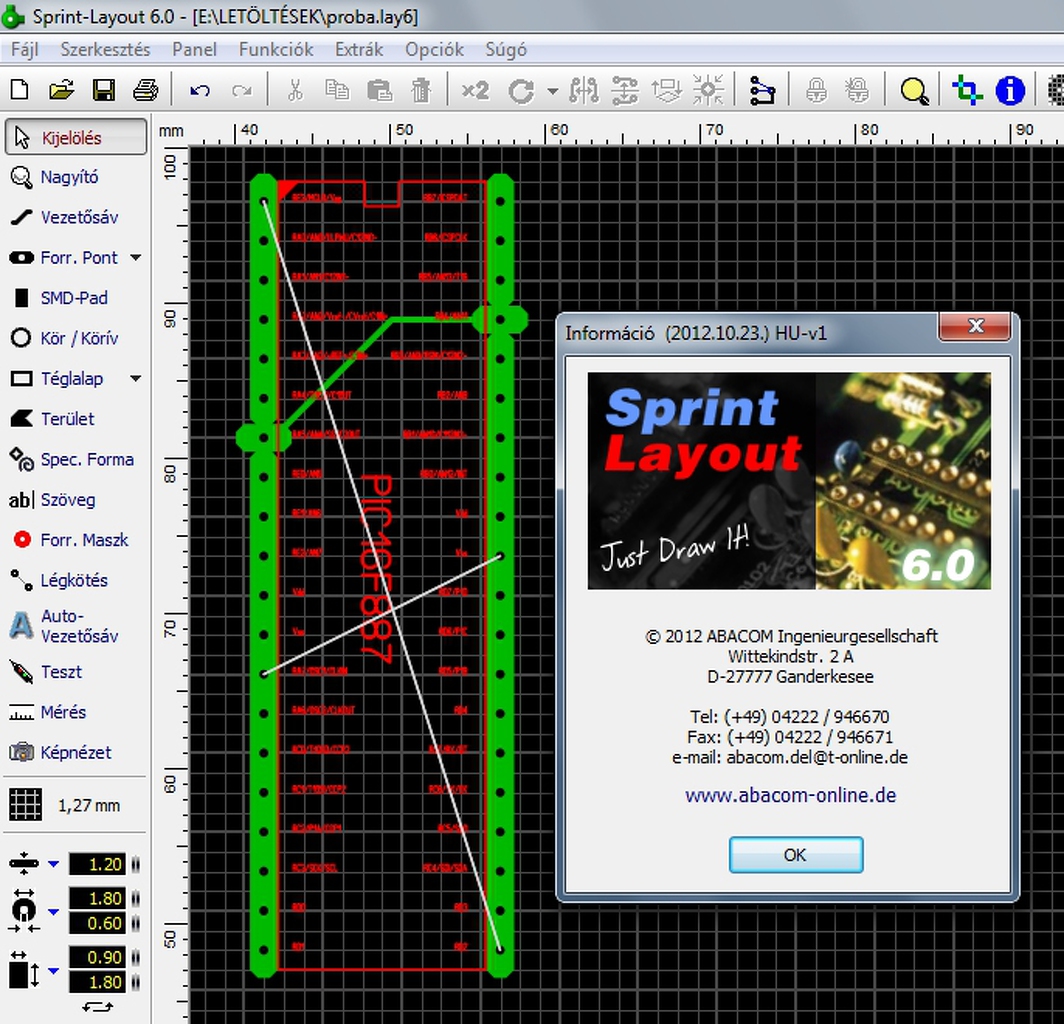The width and height of the screenshot is (1064, 1024).
Task: Save the layout with the floppy icon
Action: click(x=103, y=90)
